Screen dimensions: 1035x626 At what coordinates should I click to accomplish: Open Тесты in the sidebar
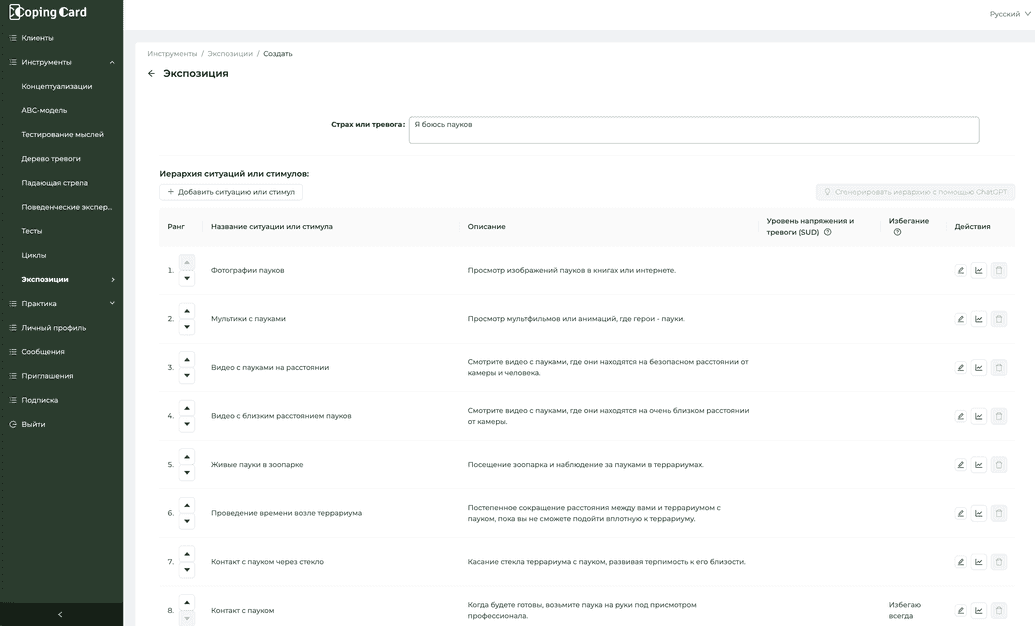[32, 231]
